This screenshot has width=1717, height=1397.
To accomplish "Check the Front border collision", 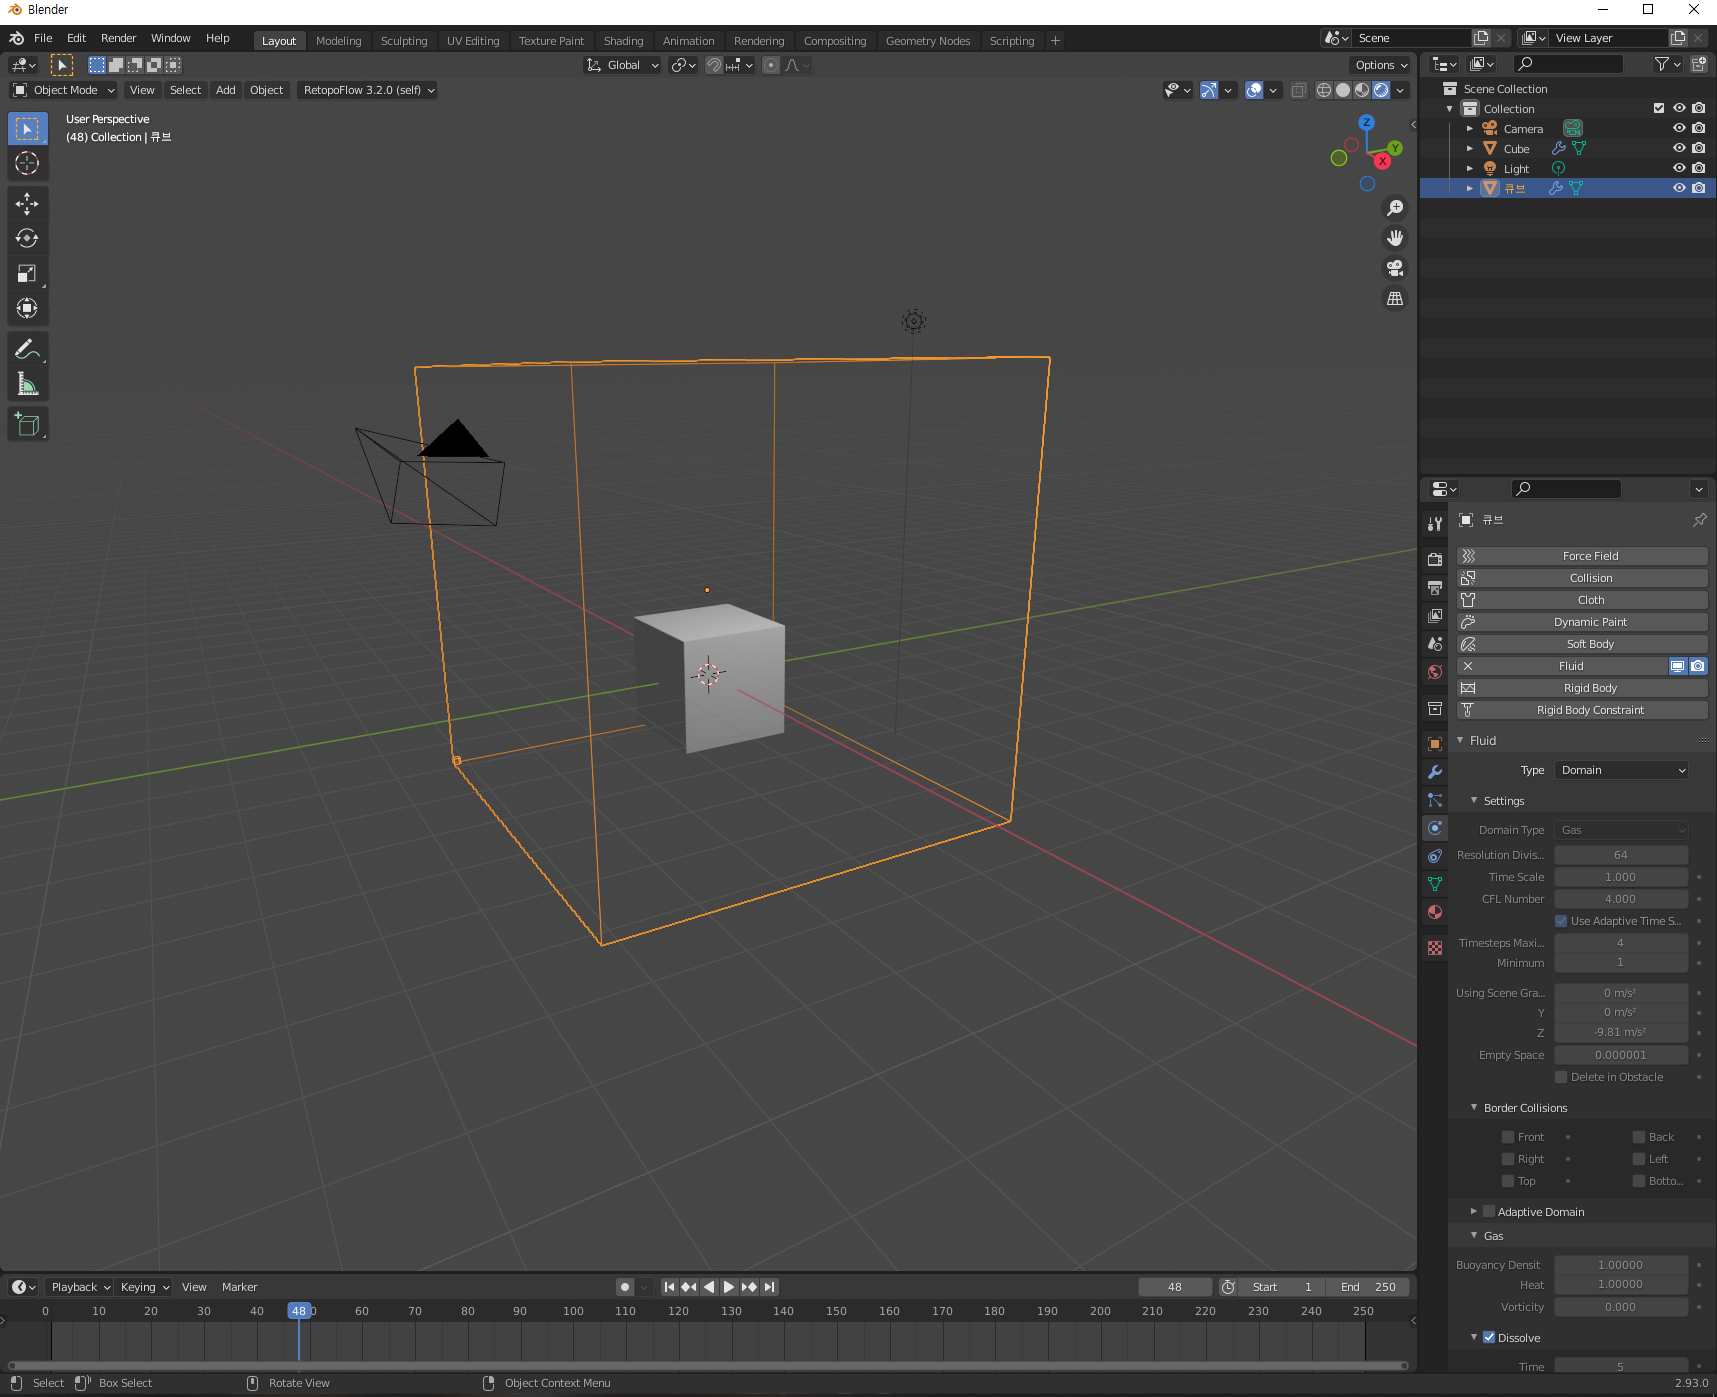I will coord(1508,1137).
